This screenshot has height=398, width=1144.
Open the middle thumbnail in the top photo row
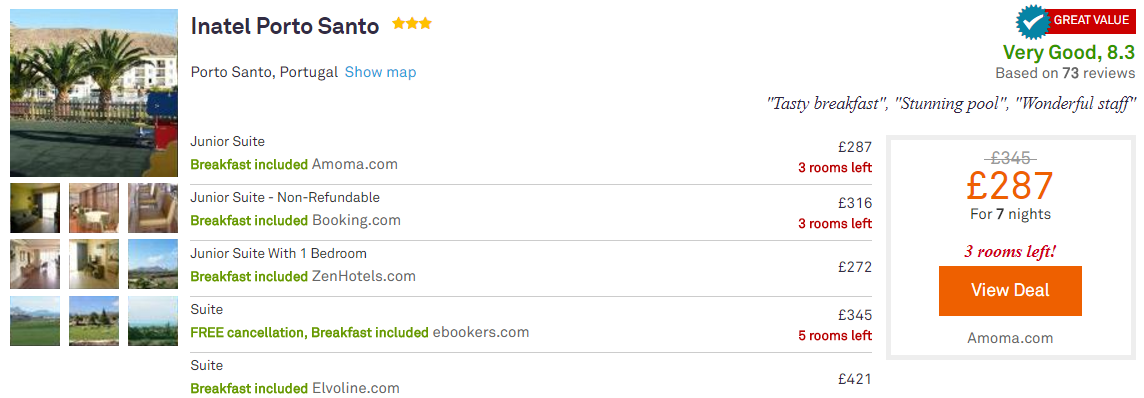coord(94,208)
